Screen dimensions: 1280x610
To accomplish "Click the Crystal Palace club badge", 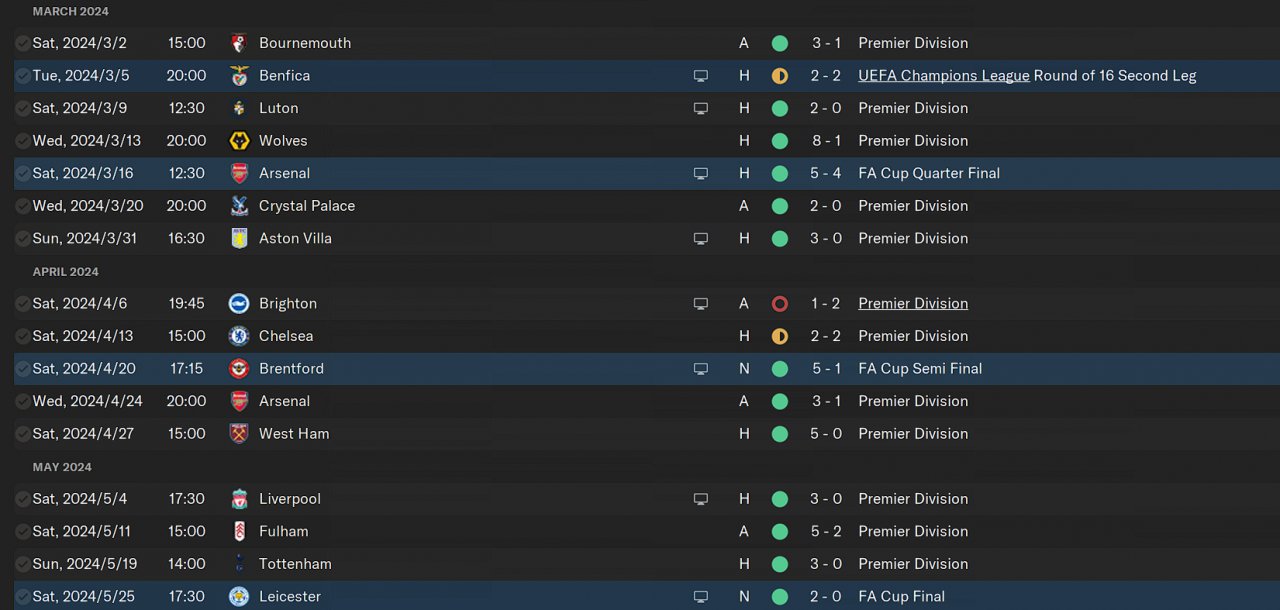I will 239,206.
